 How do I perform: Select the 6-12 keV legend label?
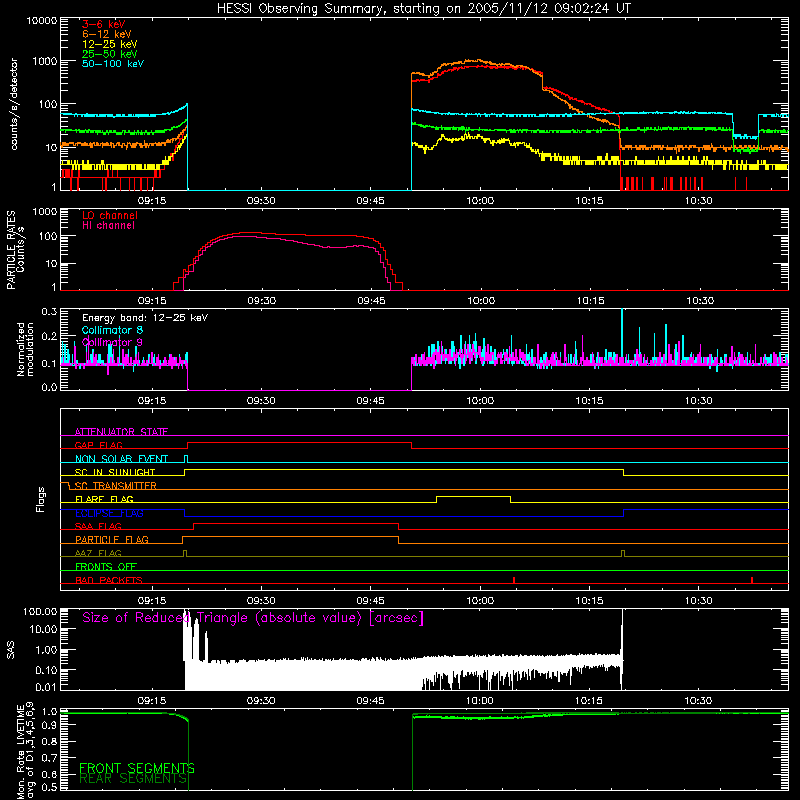click(x=107, y=34)
